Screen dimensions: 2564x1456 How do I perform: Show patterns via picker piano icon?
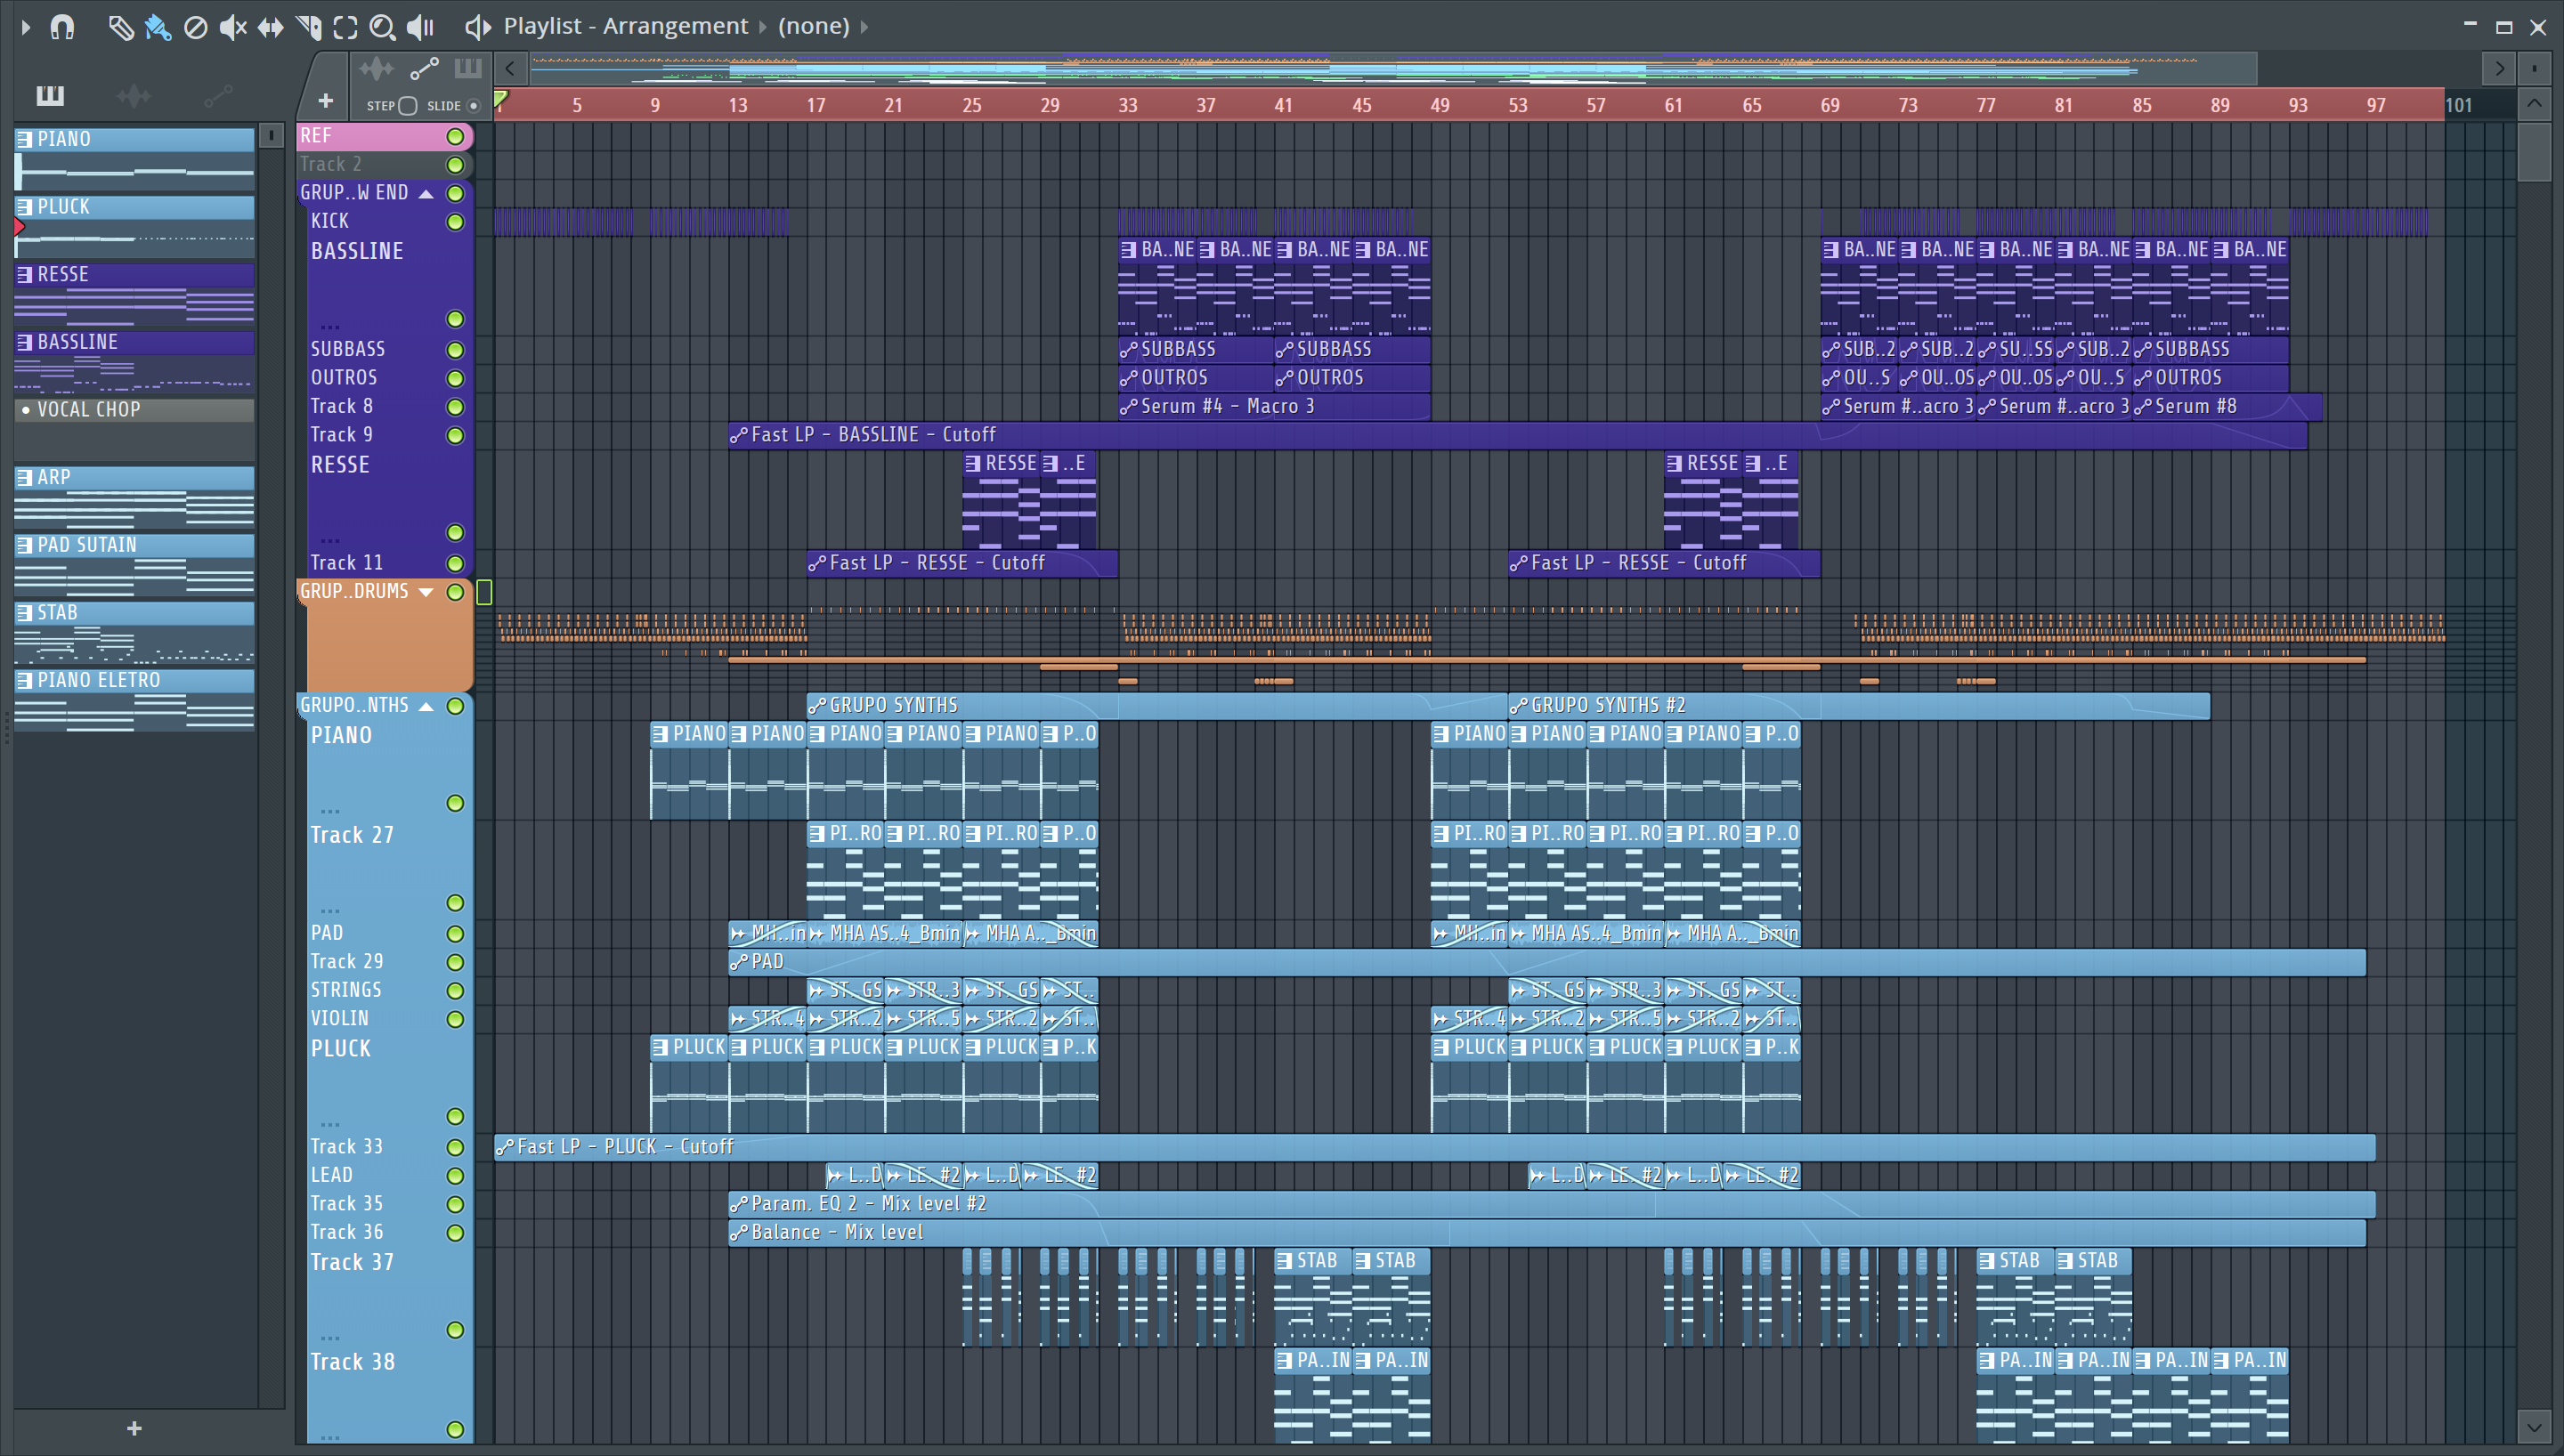coord(50,95)
